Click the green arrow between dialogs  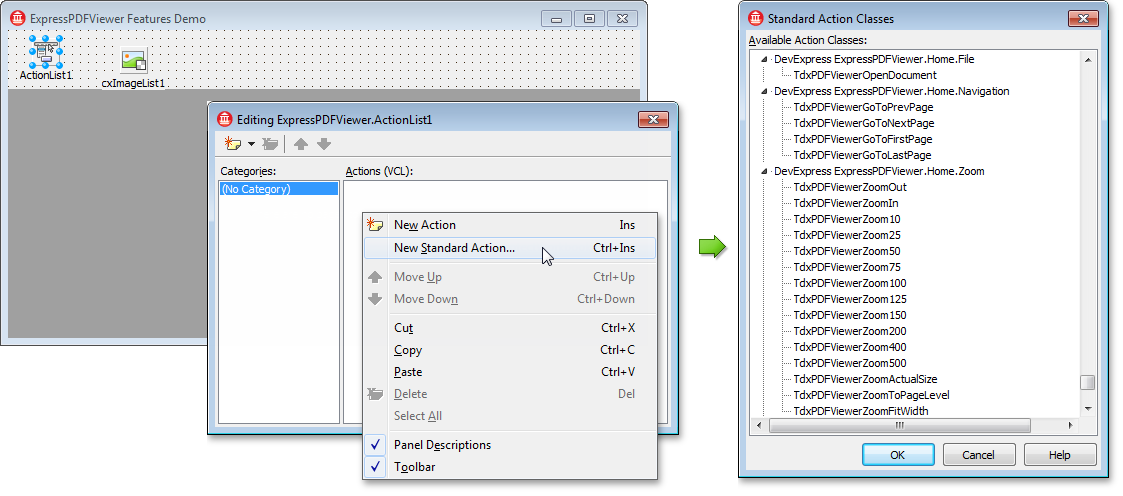[711, 247]
